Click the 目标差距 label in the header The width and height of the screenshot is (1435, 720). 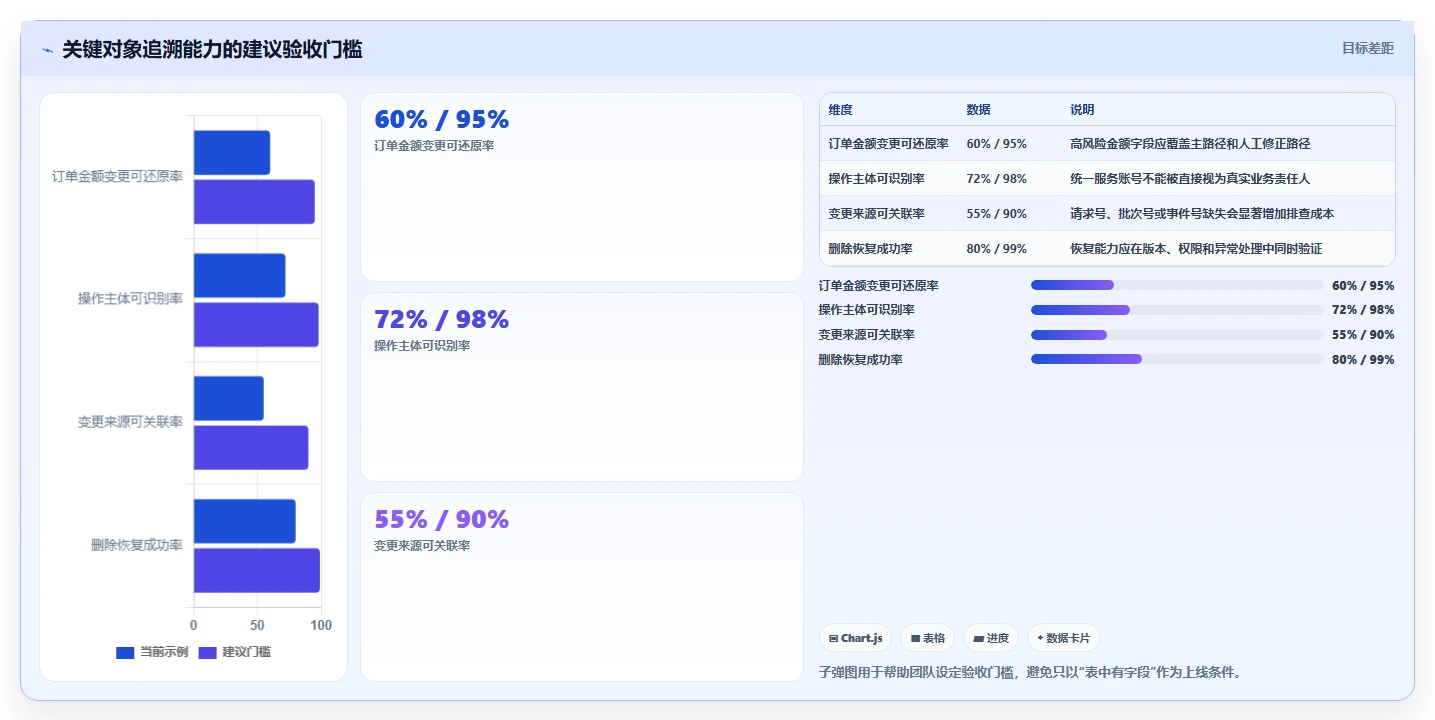(1368, 48)
